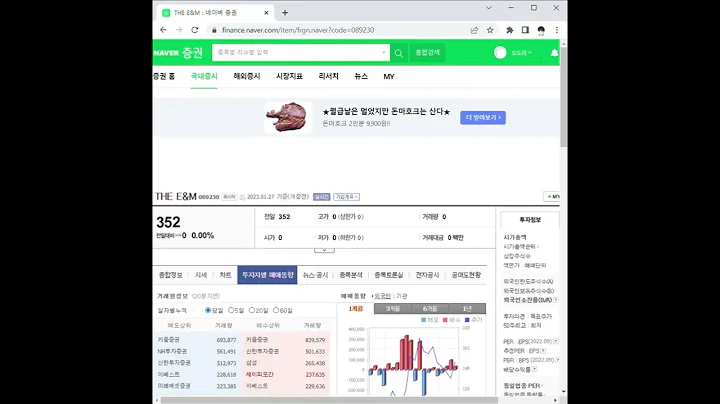Click the 통합검색 button

[428, 53]
